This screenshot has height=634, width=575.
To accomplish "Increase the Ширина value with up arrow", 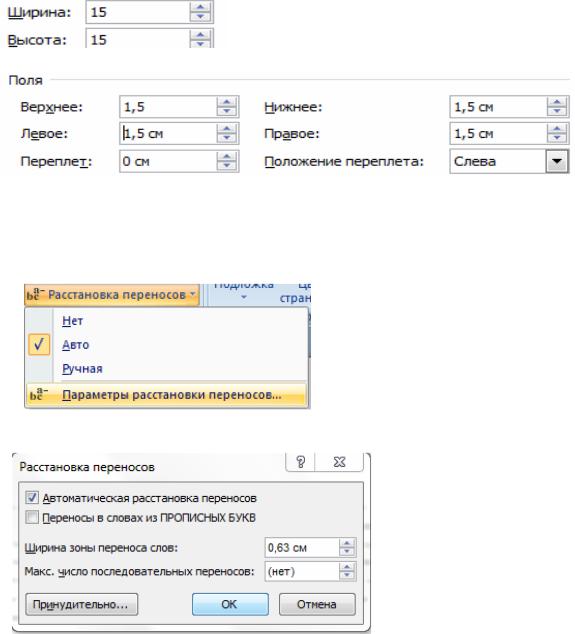I will (201, 7).
